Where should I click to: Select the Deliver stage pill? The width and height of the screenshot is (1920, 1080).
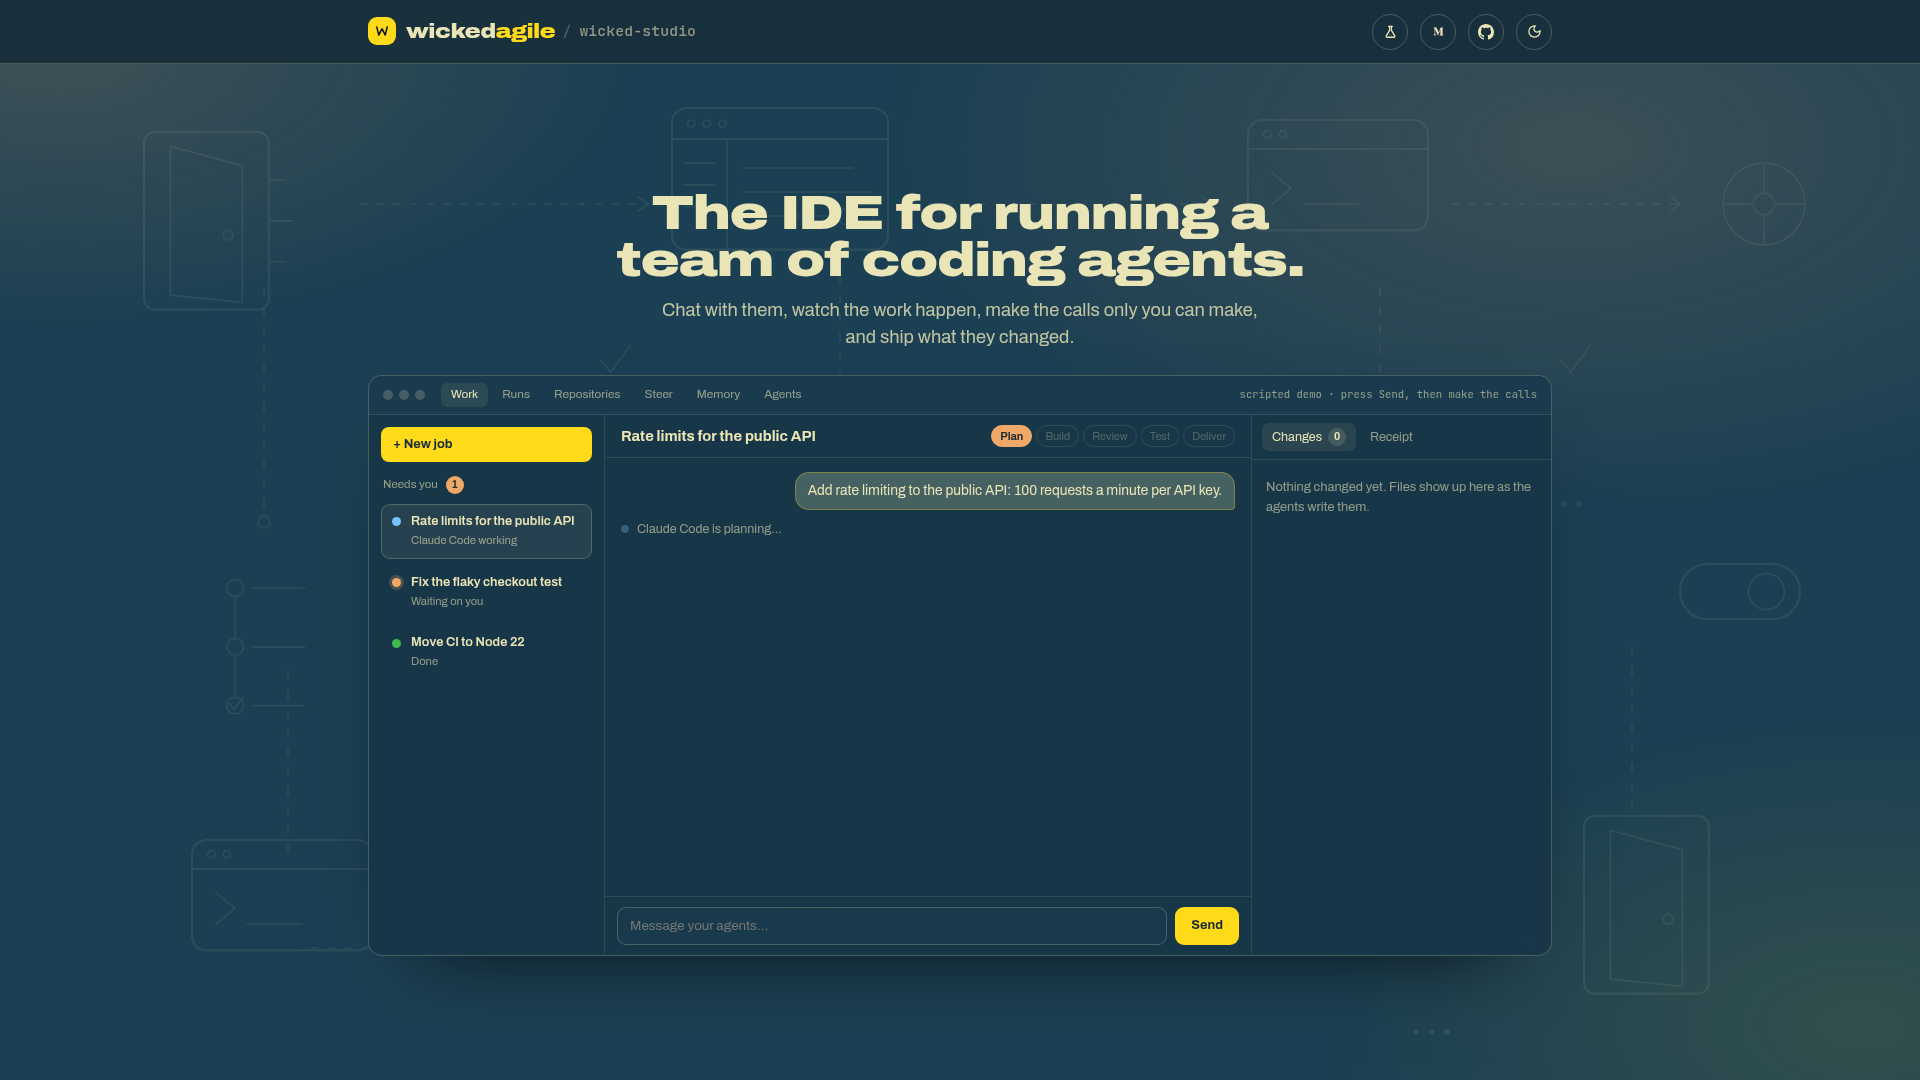coord(1208,437)
